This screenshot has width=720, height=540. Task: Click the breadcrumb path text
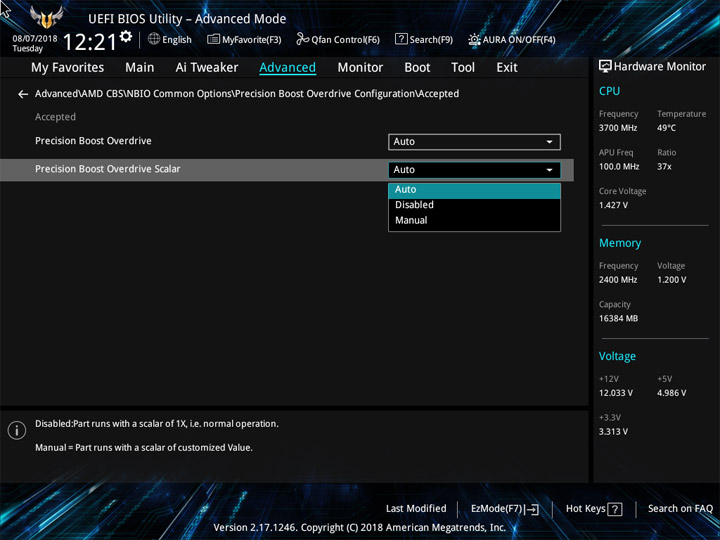(x=247, y=94)
